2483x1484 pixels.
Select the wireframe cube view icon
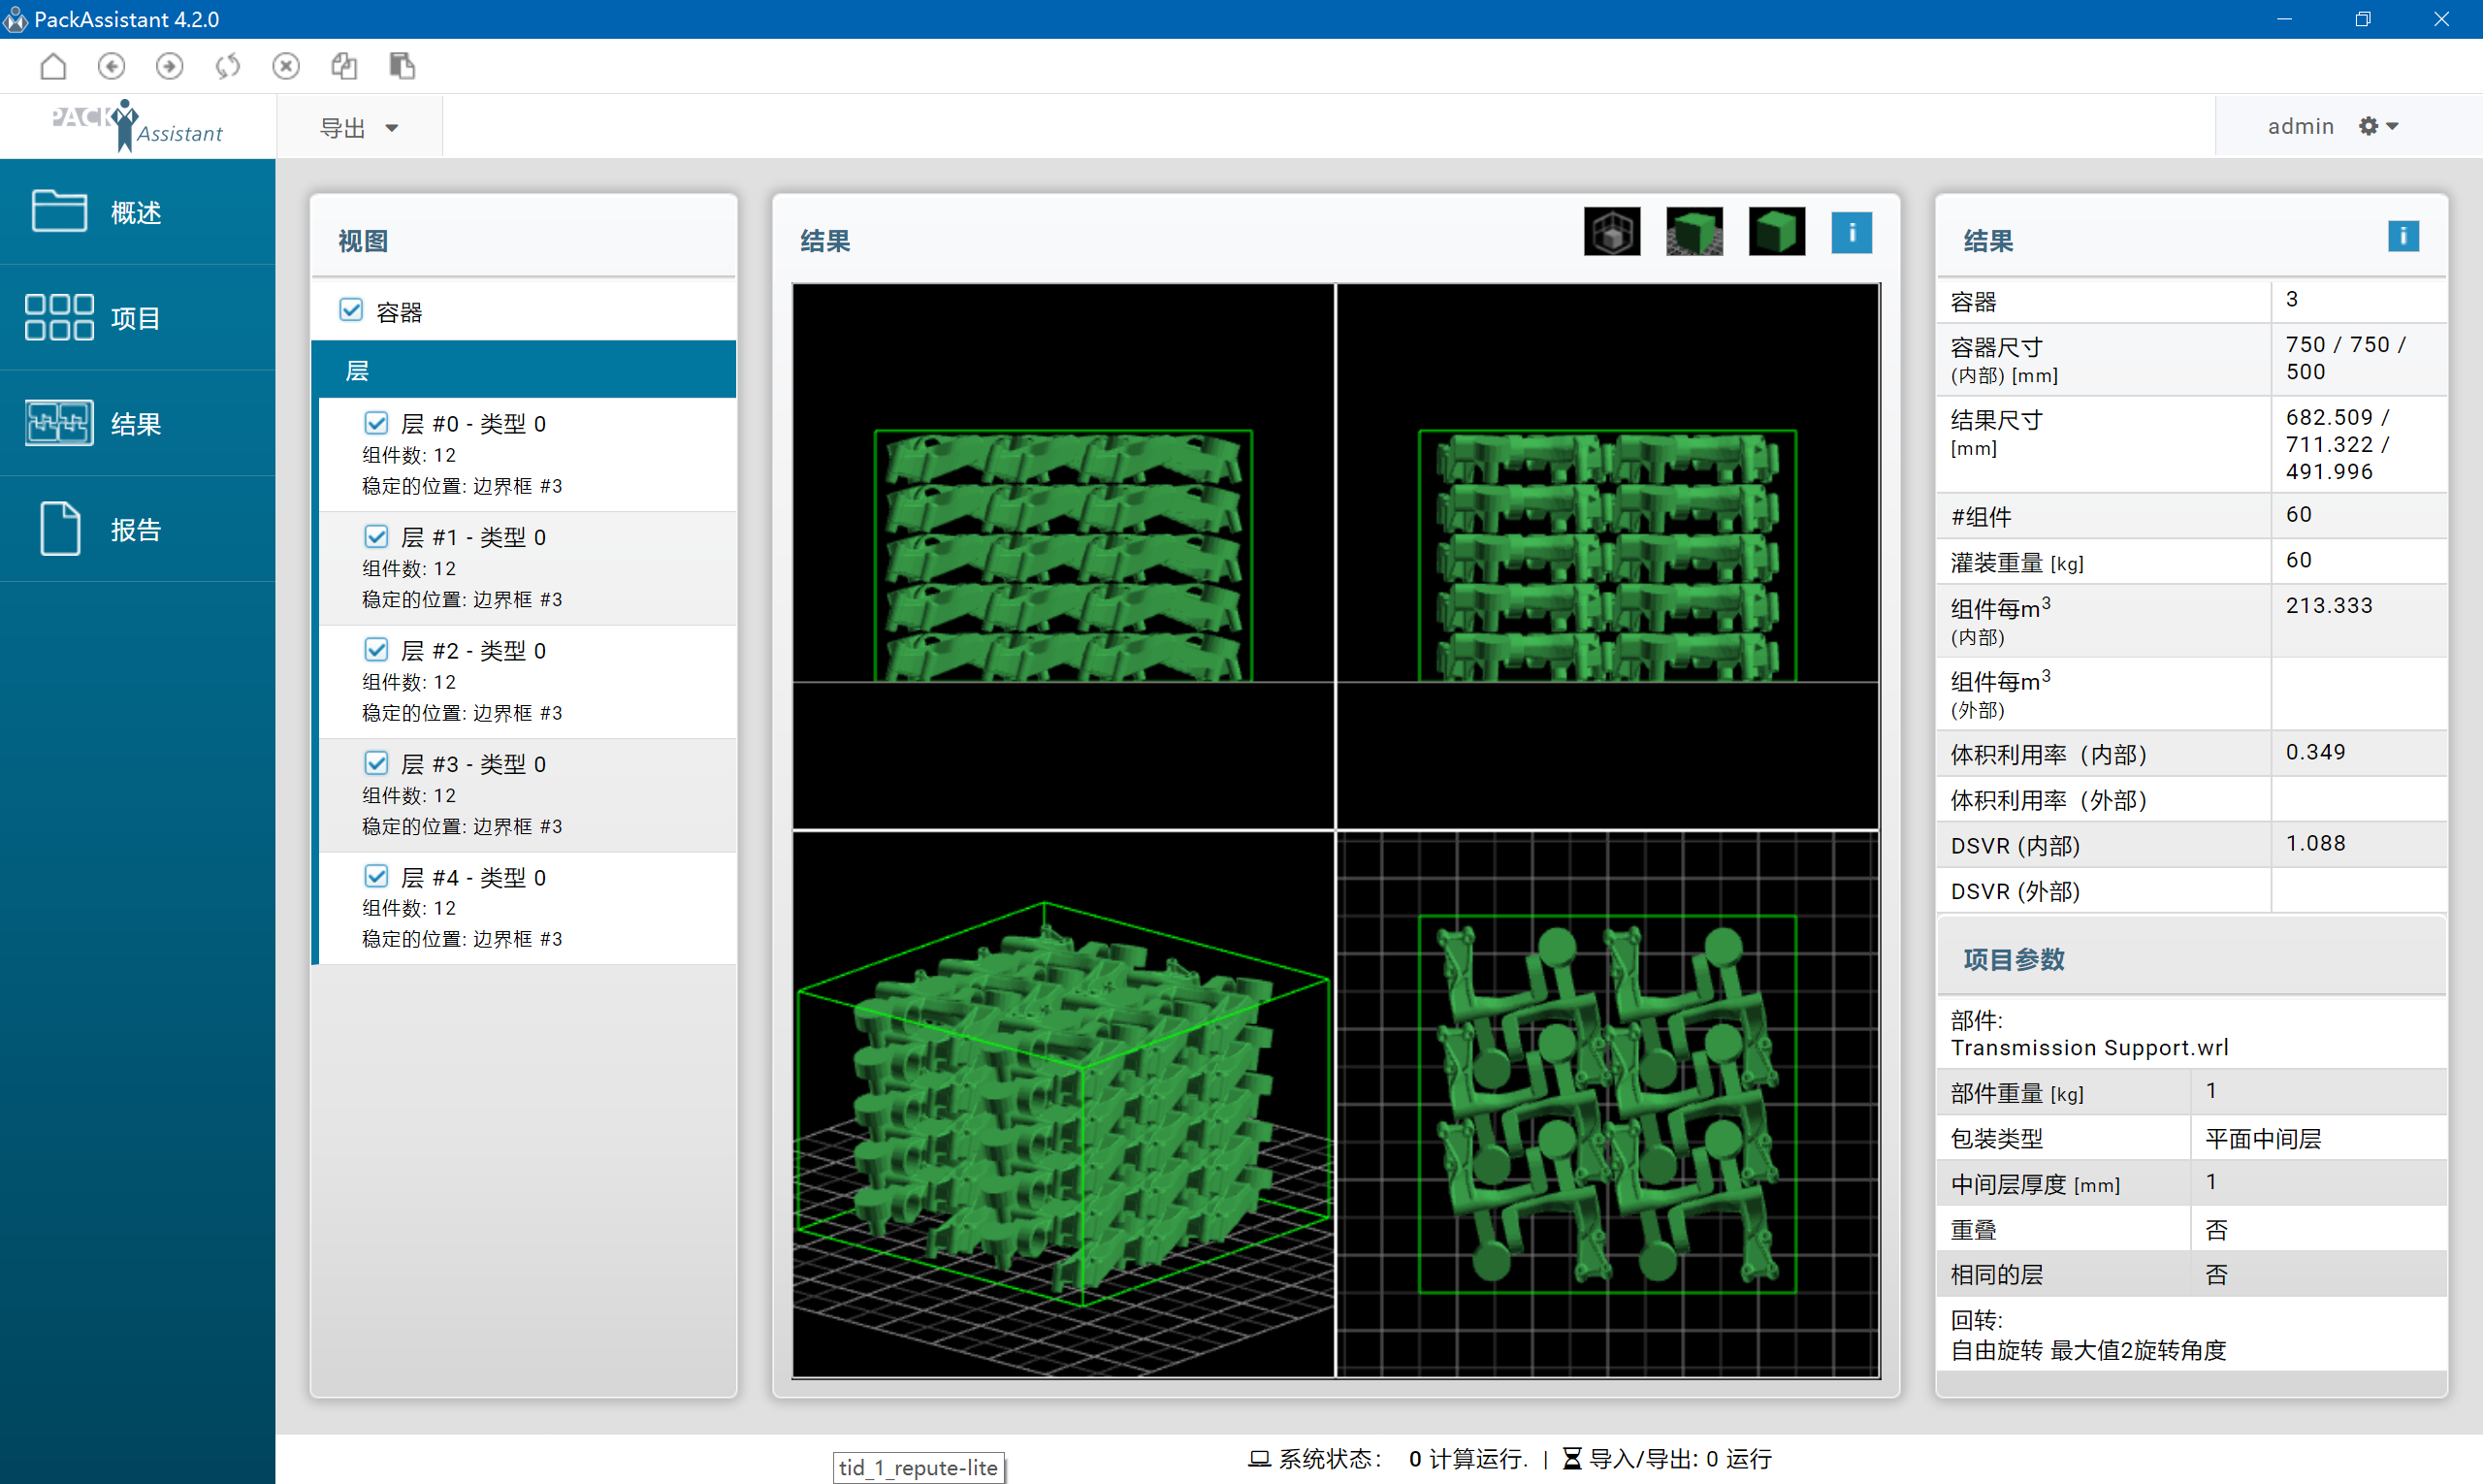tap(1611, 232)
